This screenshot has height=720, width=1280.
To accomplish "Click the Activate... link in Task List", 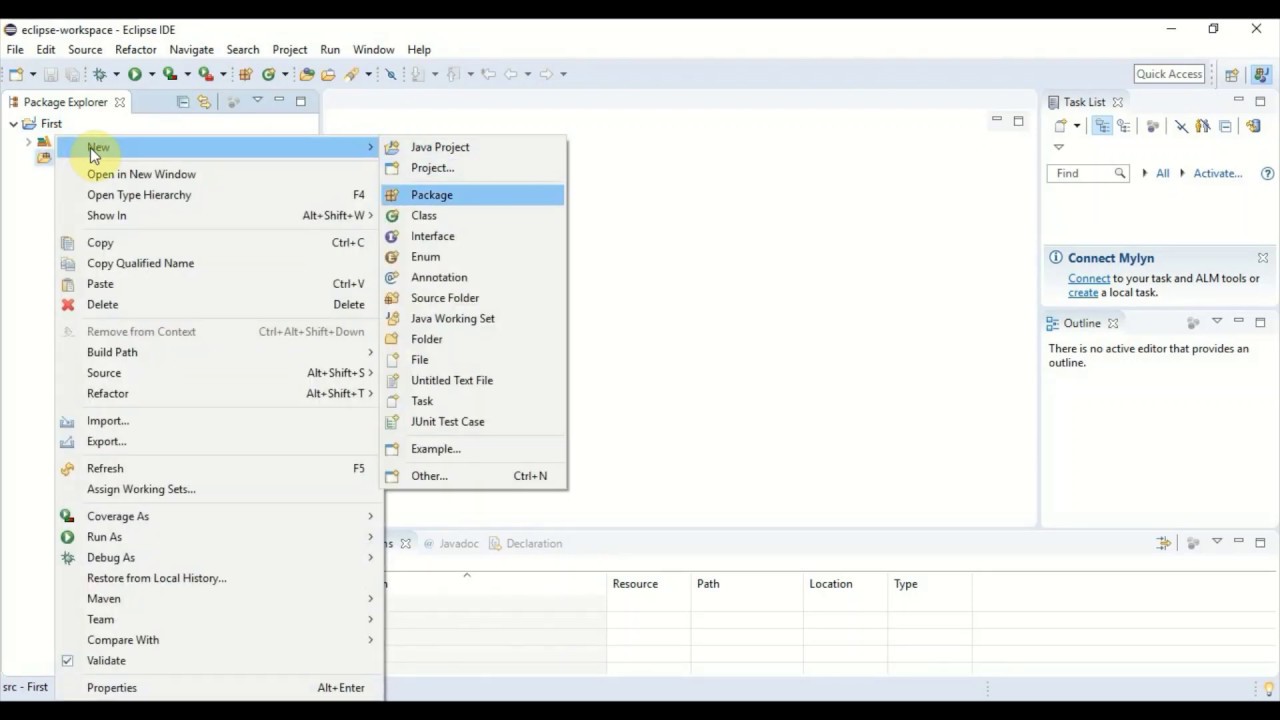I will tap(1217, 173).
